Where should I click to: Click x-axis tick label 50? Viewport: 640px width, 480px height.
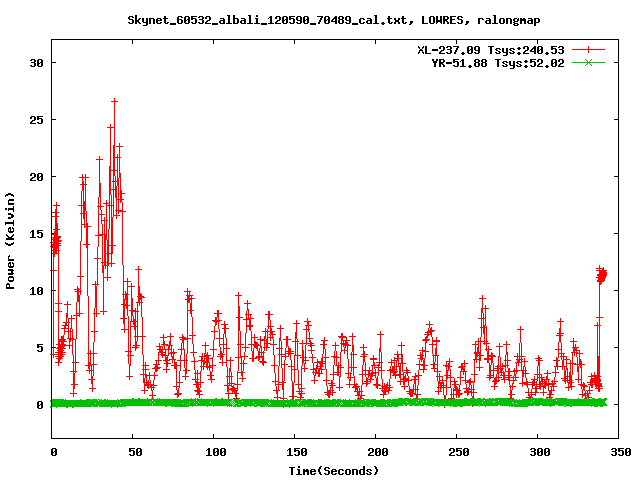(135, 452)
